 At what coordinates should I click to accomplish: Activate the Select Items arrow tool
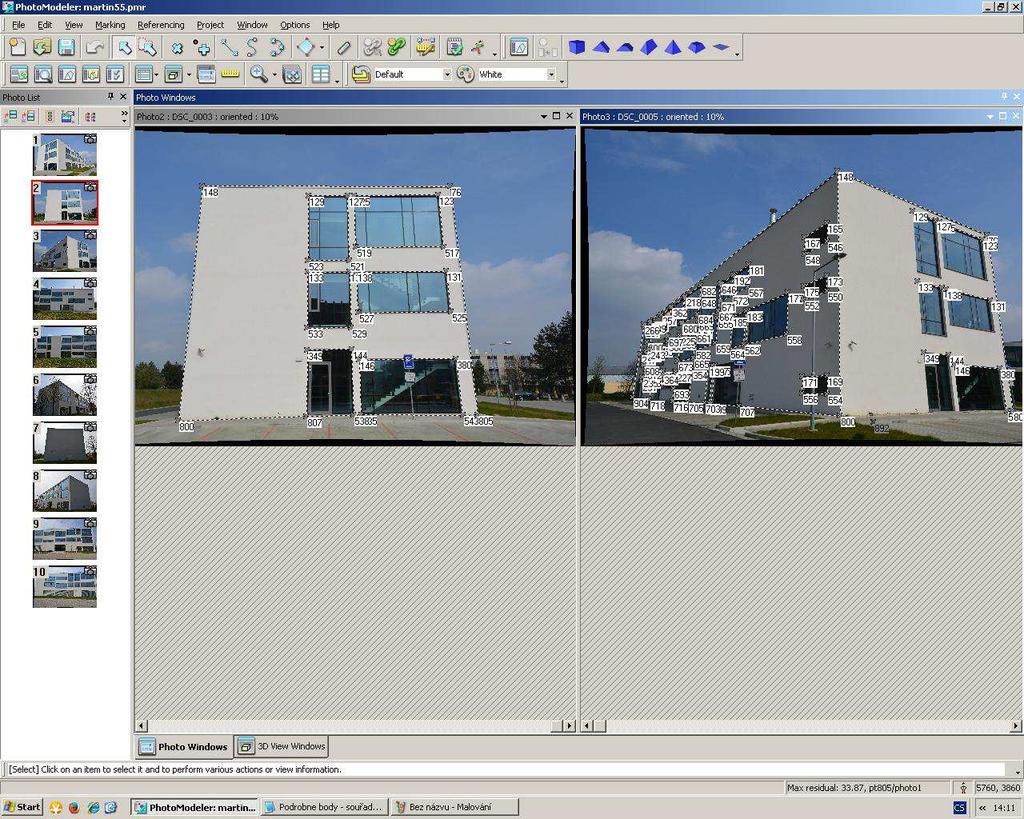coord(123,47)
